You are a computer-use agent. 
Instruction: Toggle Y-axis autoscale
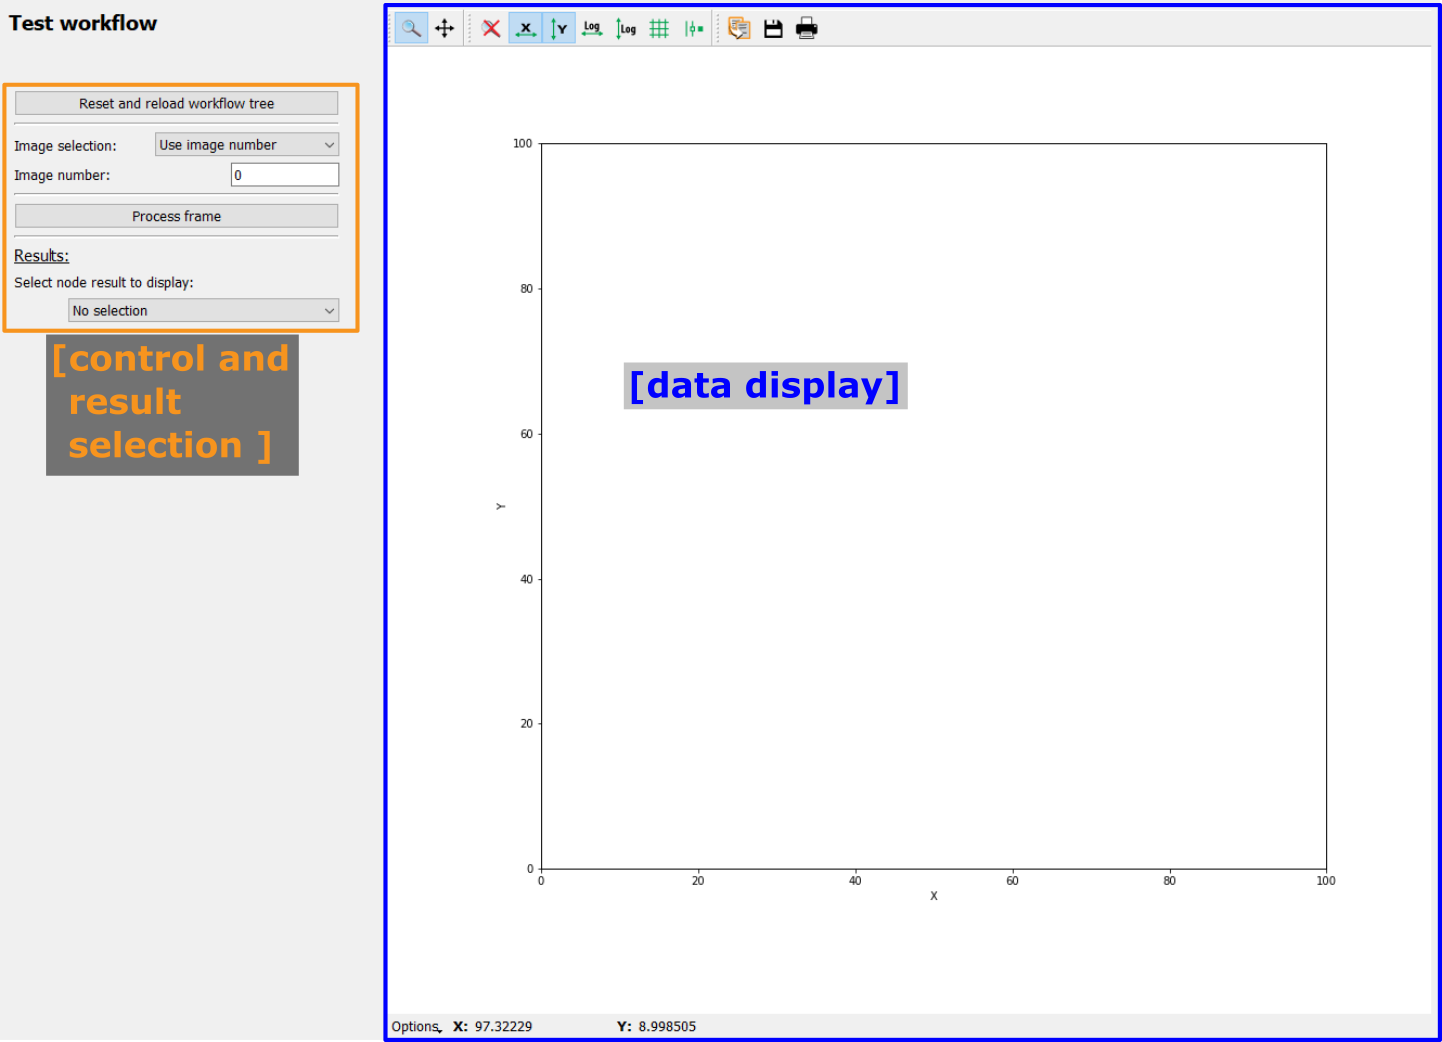559,29
